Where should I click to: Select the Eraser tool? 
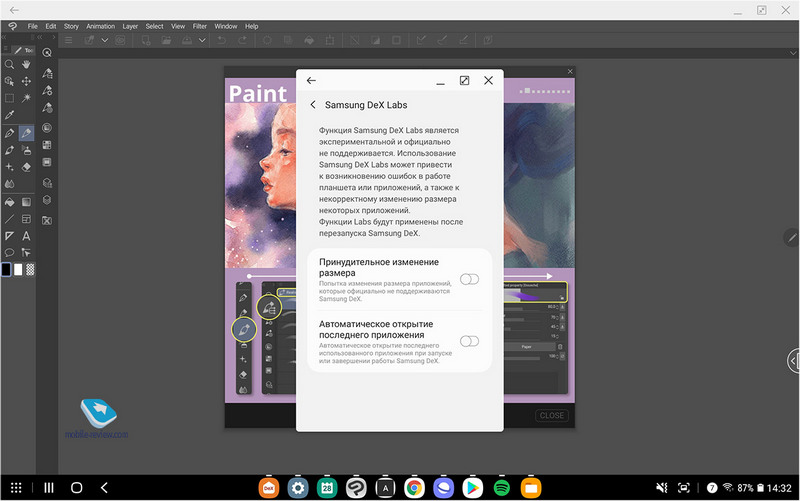[26, 167]
